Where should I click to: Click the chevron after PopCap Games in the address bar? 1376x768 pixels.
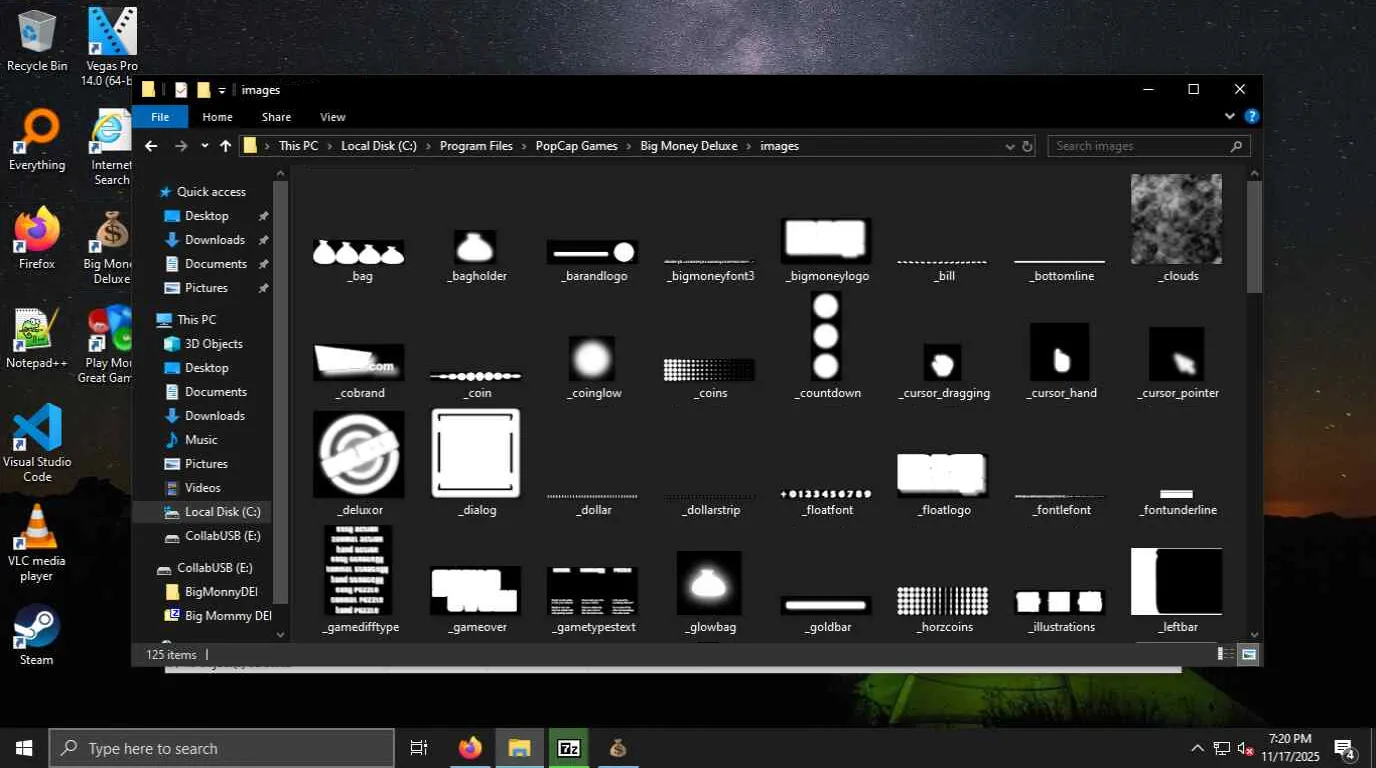click(629, 146)
